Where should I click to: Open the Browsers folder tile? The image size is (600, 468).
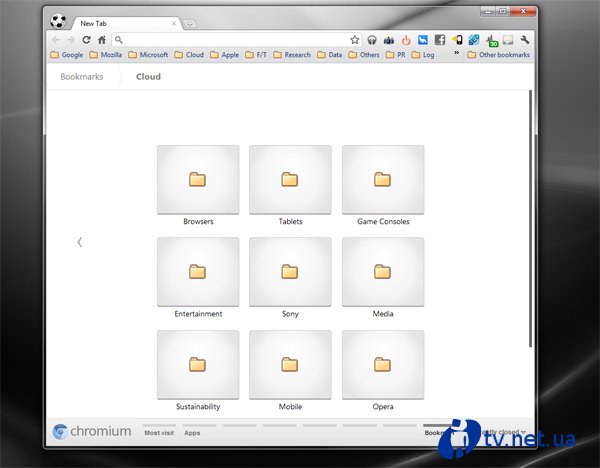coord(198,179)
